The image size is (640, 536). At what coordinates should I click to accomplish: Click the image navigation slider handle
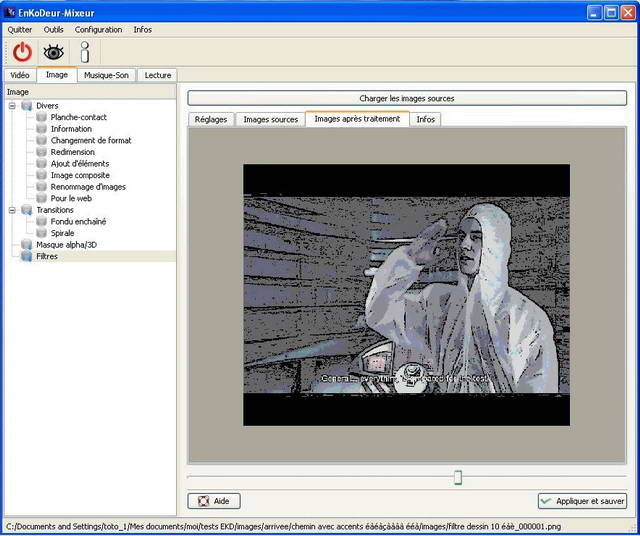(x=458, y=477)
